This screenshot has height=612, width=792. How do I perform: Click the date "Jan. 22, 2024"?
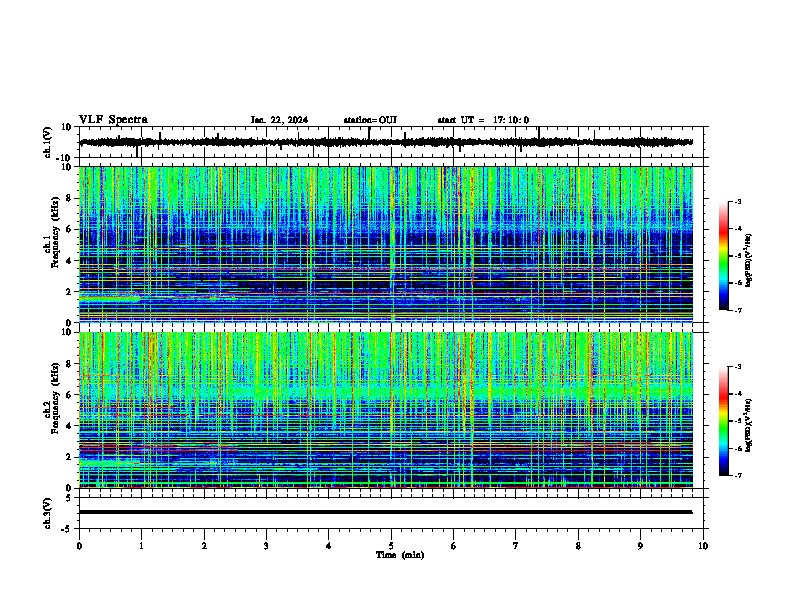279,120
